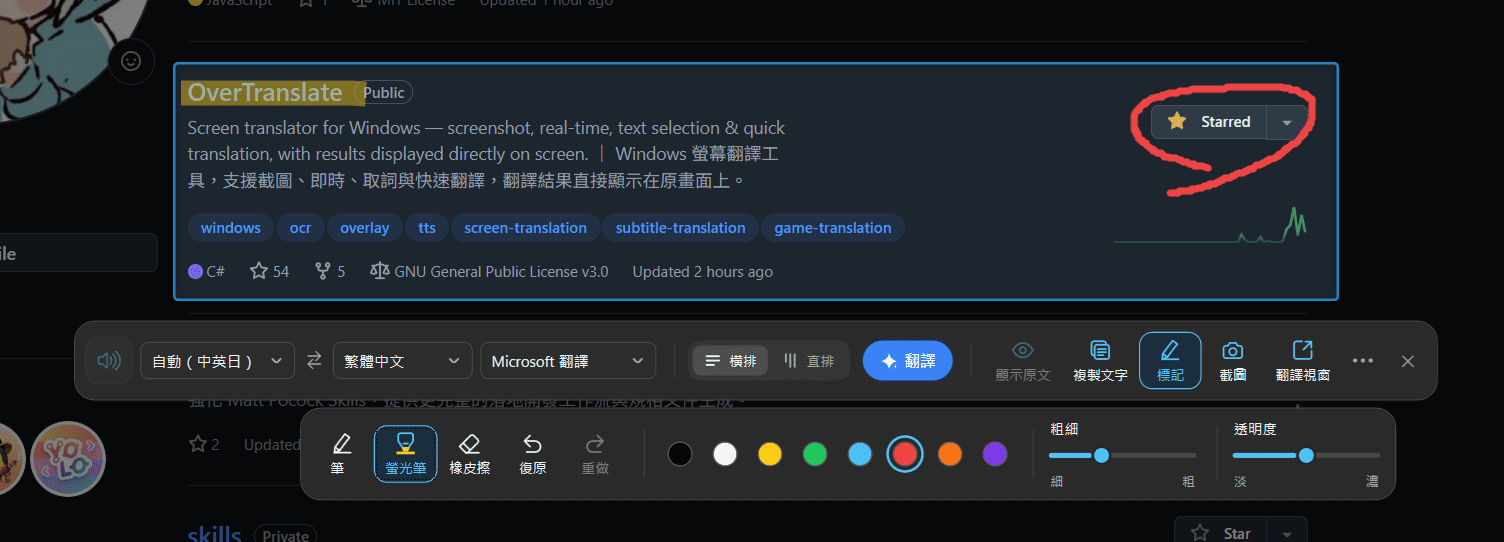Pick the black color swatch
The image size is (1504, 542).
[680, 454]
